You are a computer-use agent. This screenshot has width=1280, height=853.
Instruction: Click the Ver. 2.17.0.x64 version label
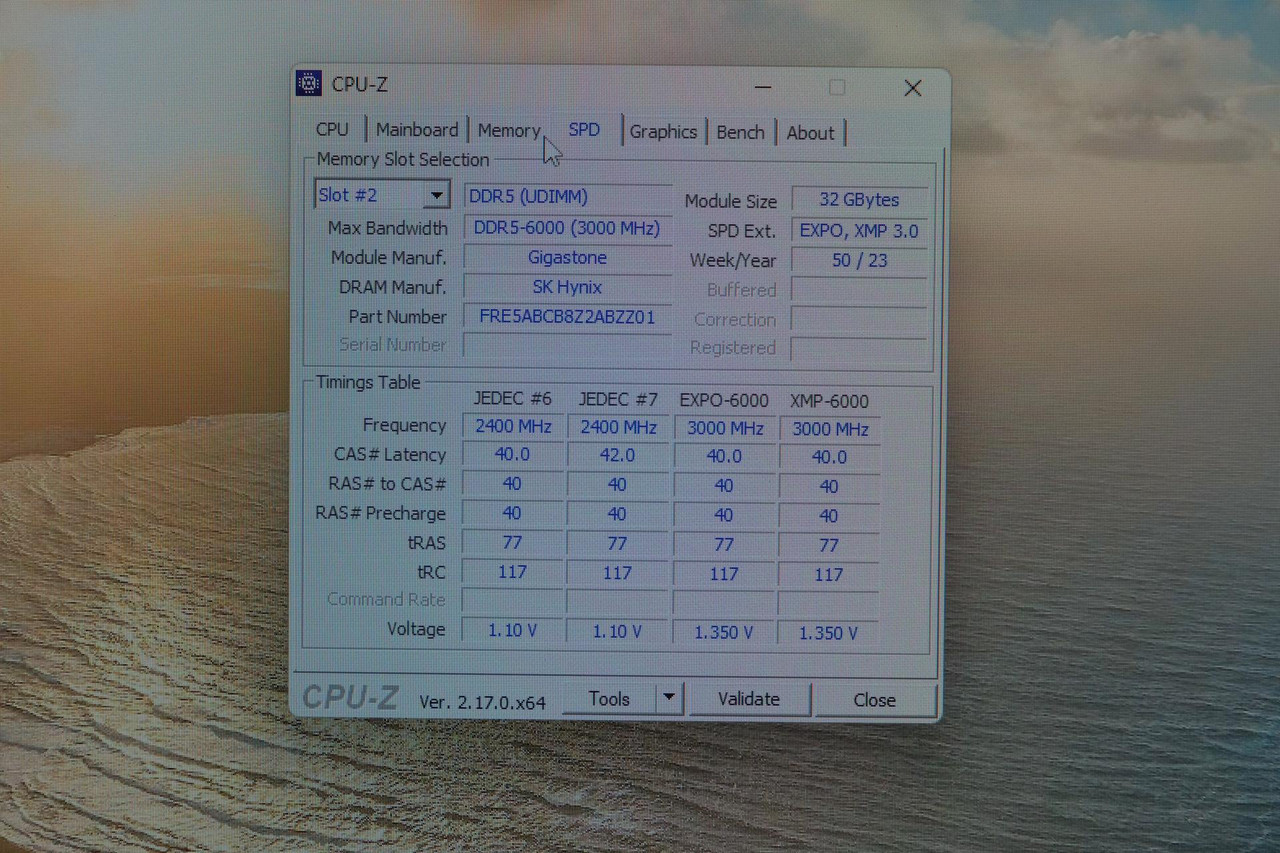[x=482, y=702]
